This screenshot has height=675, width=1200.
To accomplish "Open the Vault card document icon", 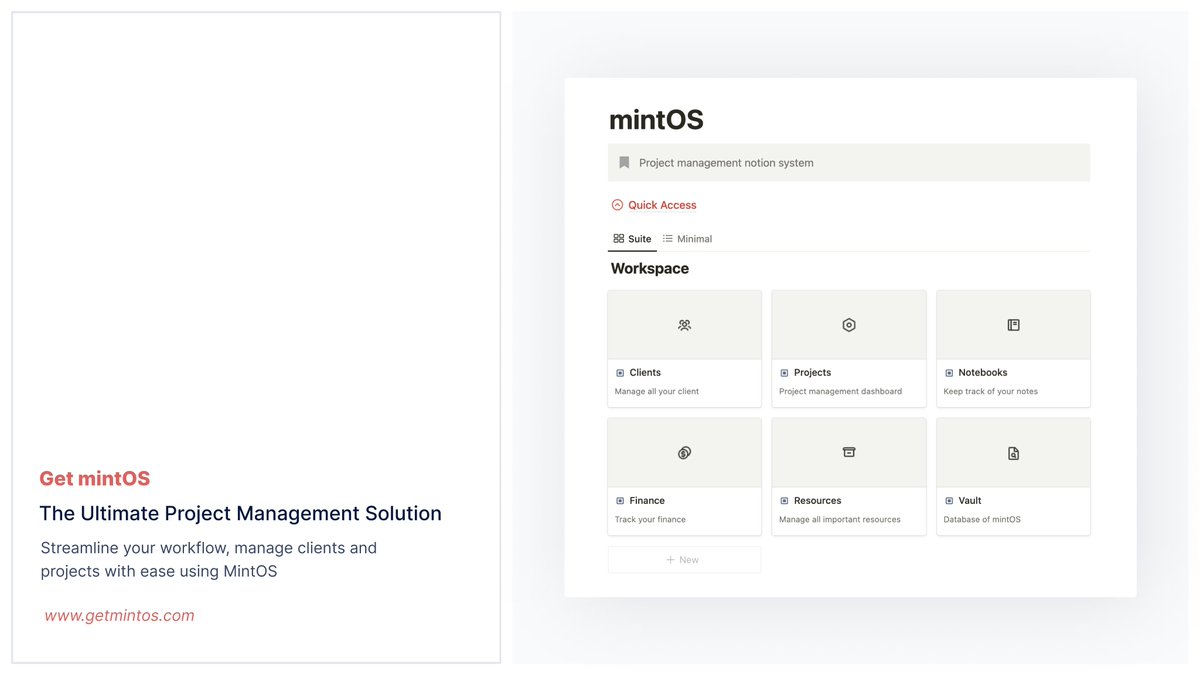I will (x=1013, y=453).
